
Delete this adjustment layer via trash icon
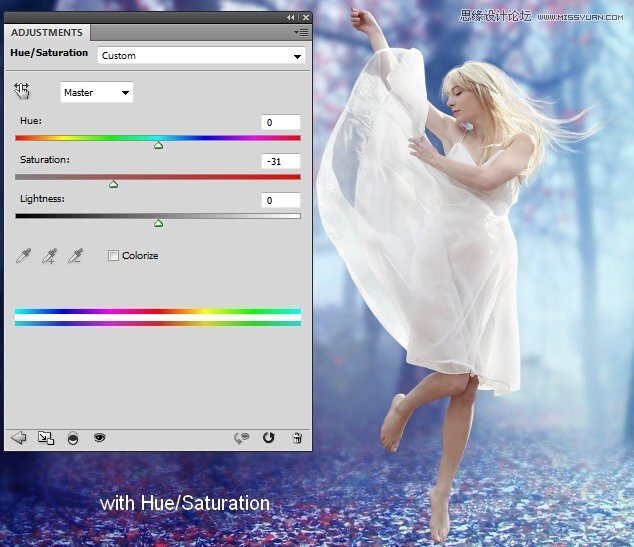296,438
